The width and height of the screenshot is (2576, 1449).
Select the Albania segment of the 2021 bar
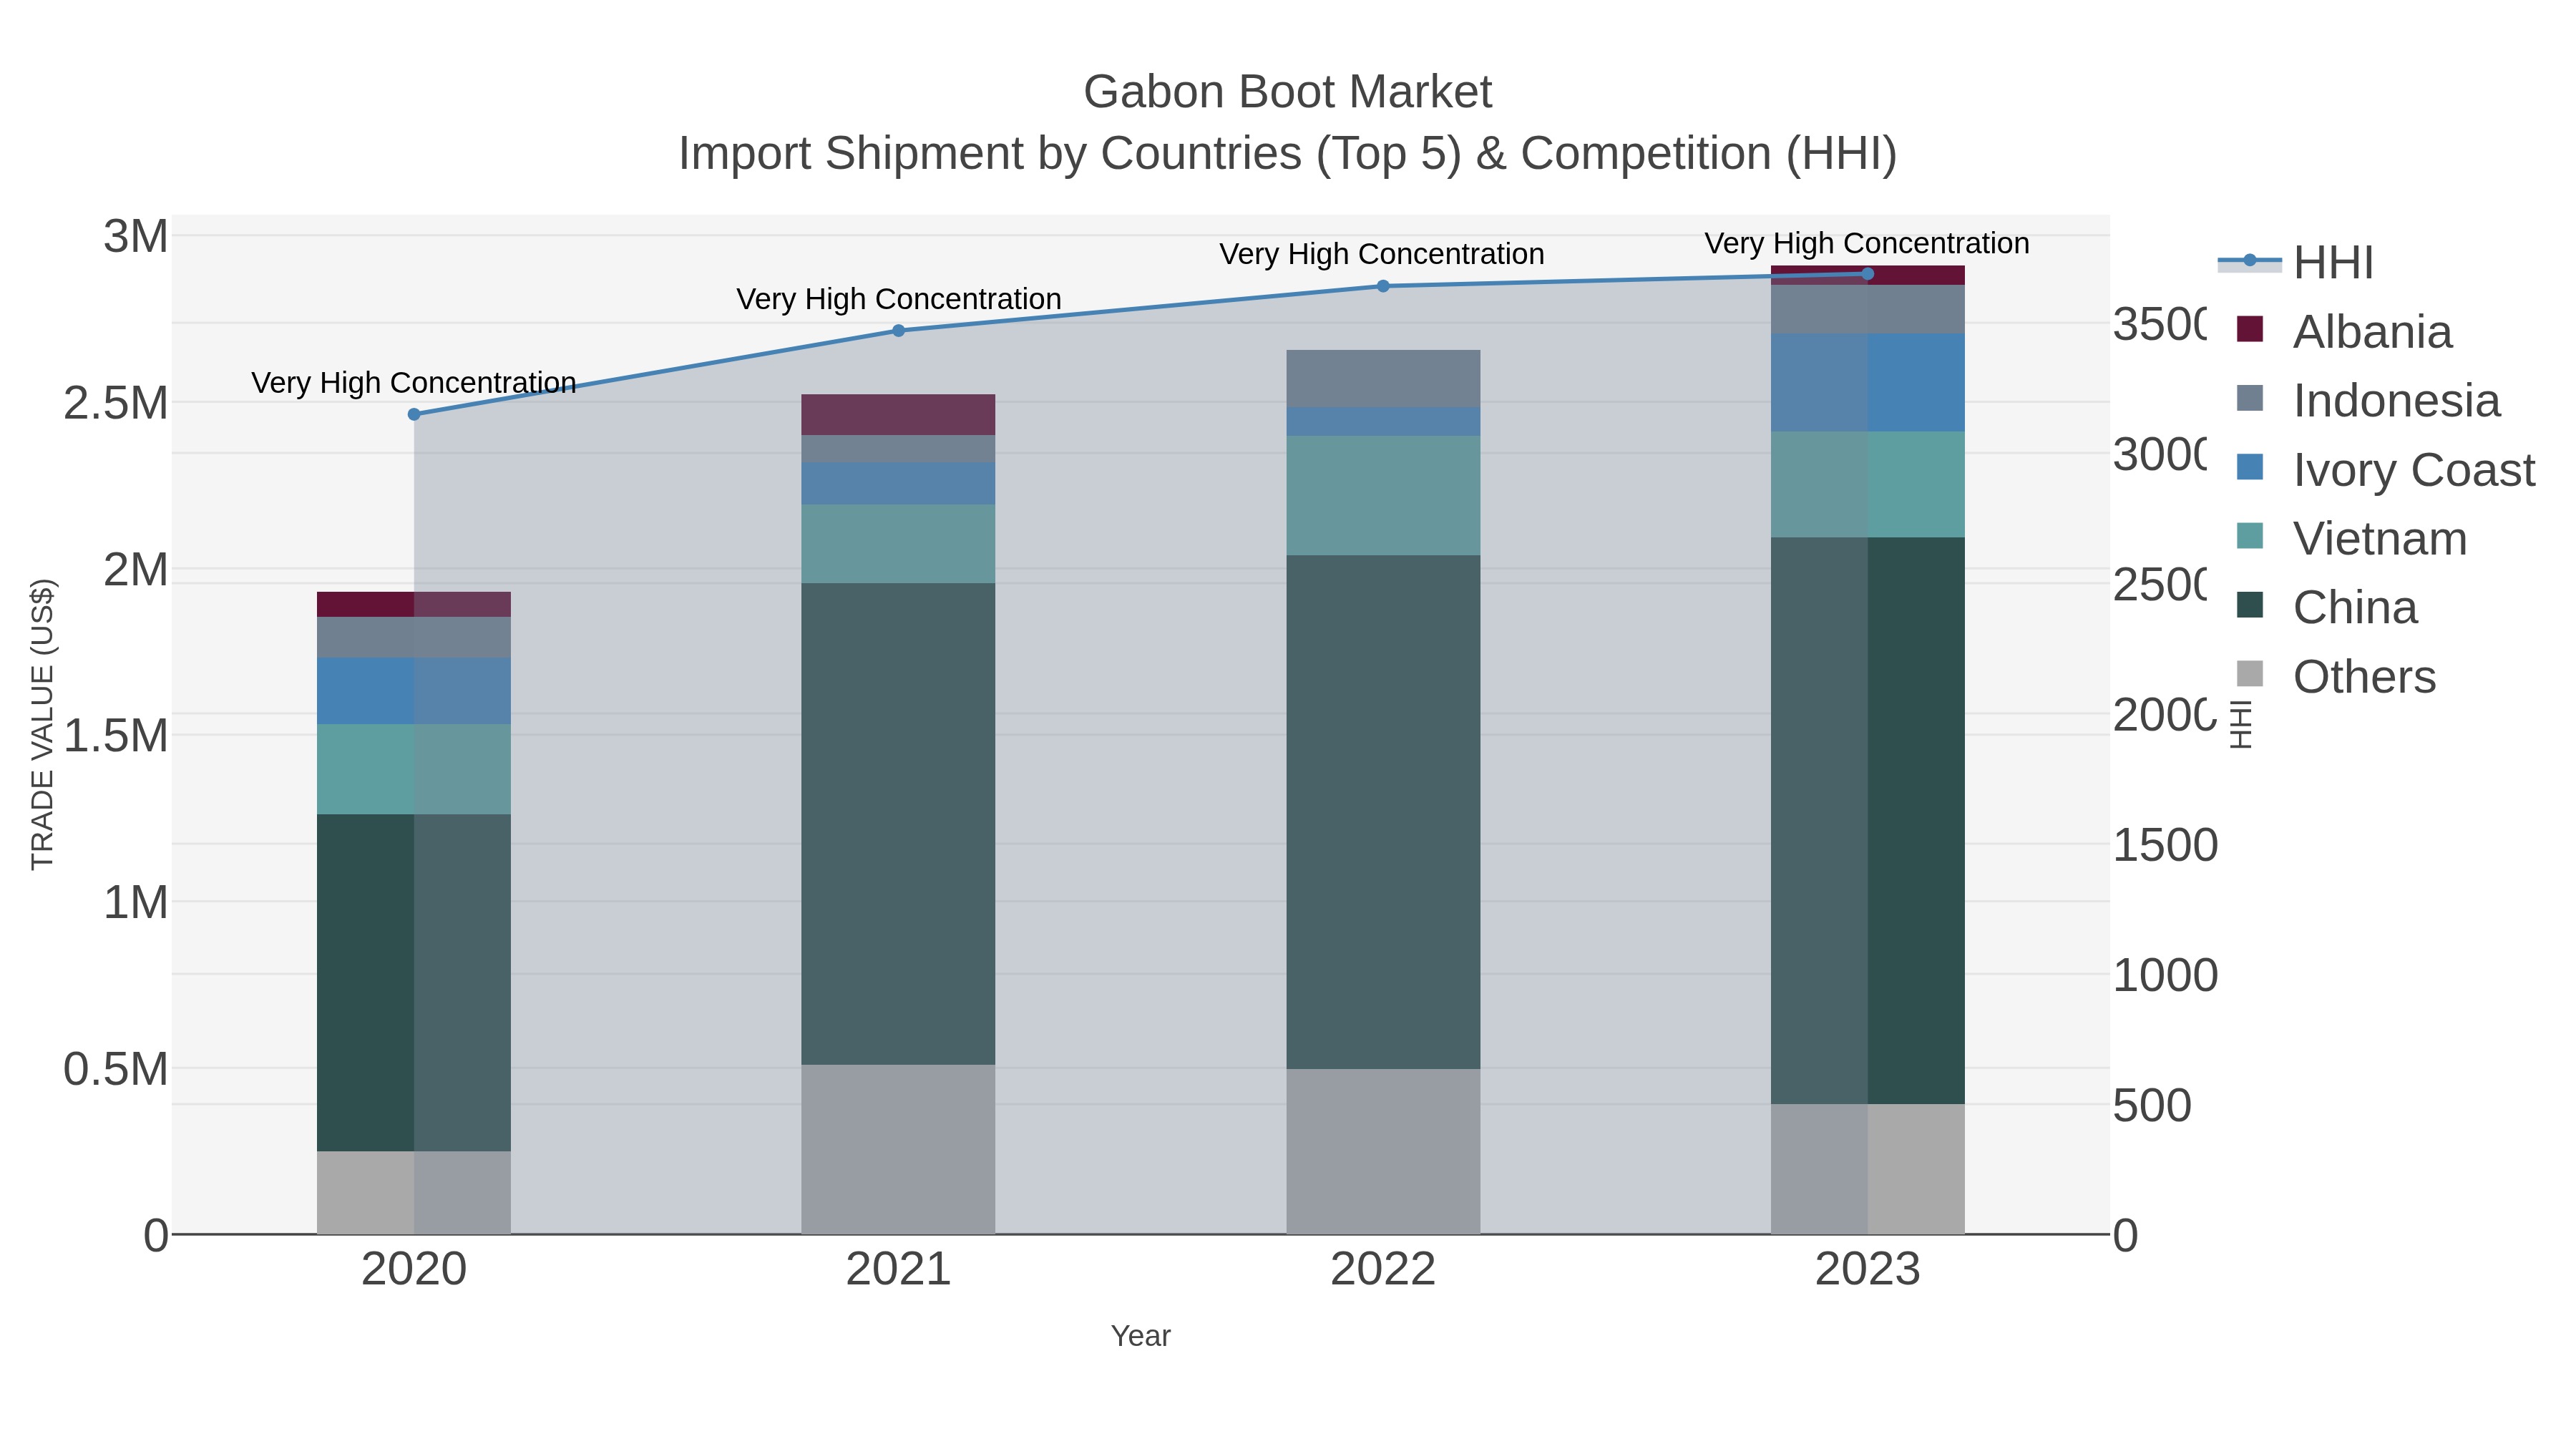tap(898, 415)
